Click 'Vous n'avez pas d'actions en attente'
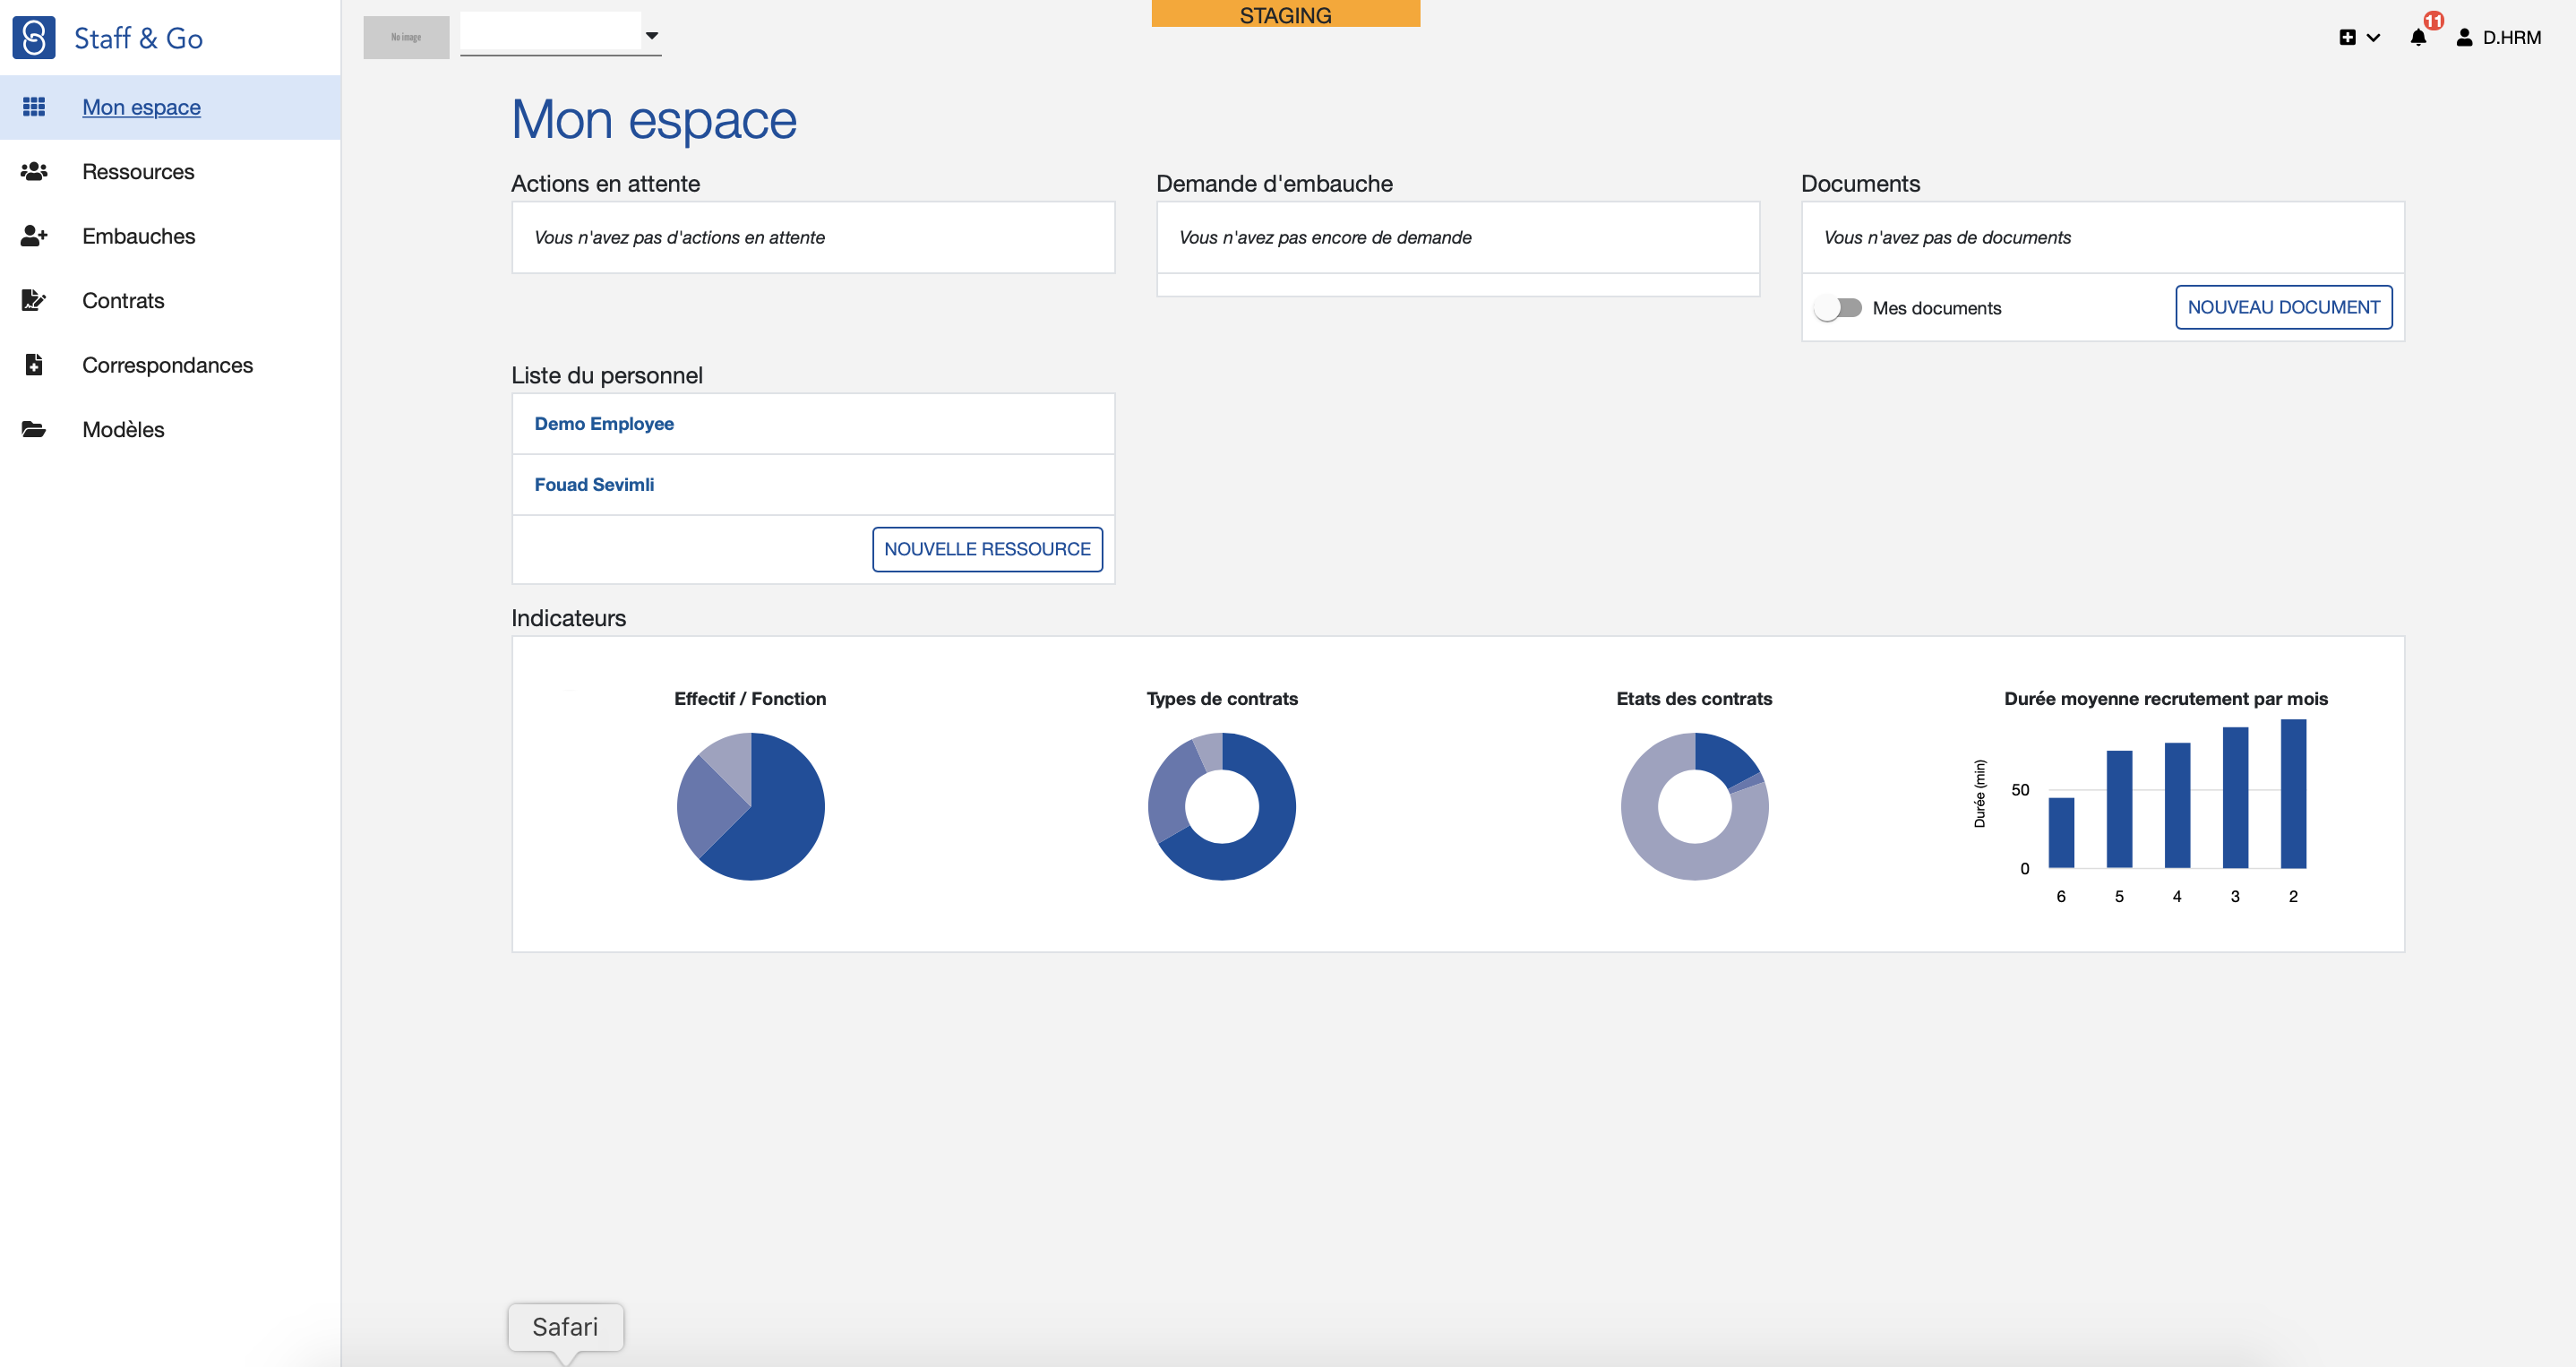 coord(680,238)
